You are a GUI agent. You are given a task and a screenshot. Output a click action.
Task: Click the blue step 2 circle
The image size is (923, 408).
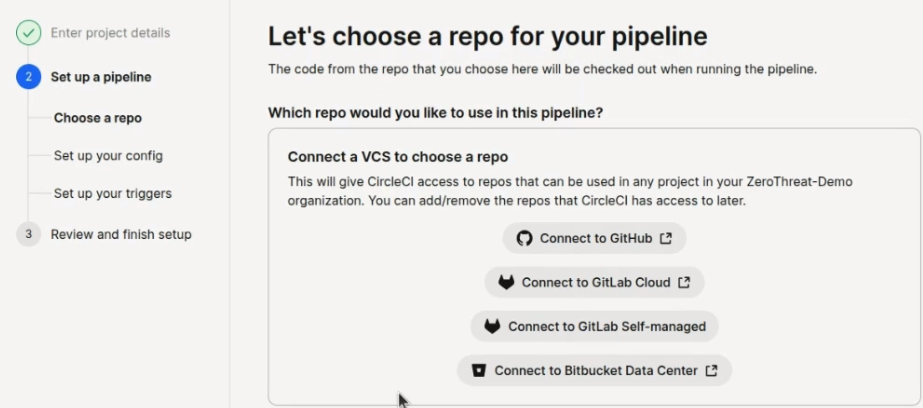(x=28, y=77)
